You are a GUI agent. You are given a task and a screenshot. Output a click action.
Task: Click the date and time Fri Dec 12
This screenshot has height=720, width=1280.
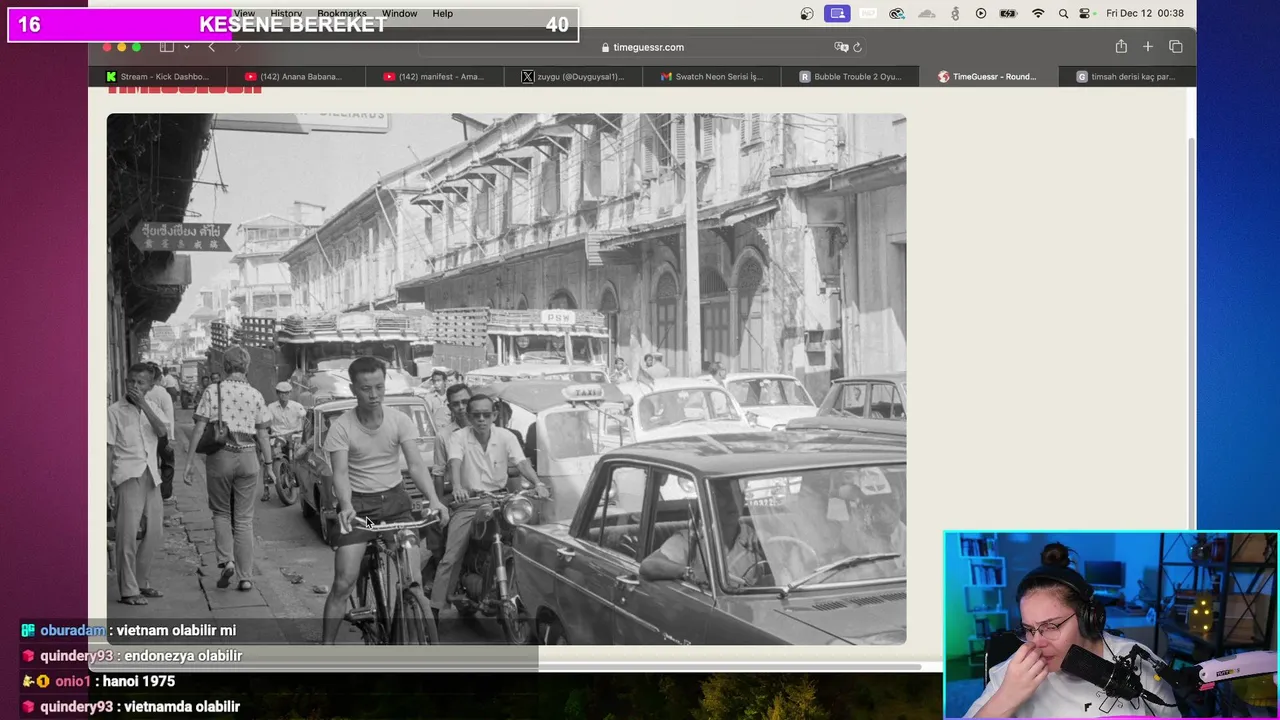coord(1145,13)
